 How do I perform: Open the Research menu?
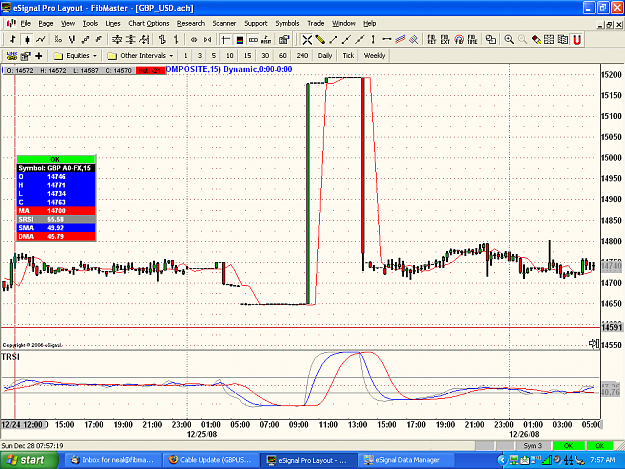pos(191,24)
